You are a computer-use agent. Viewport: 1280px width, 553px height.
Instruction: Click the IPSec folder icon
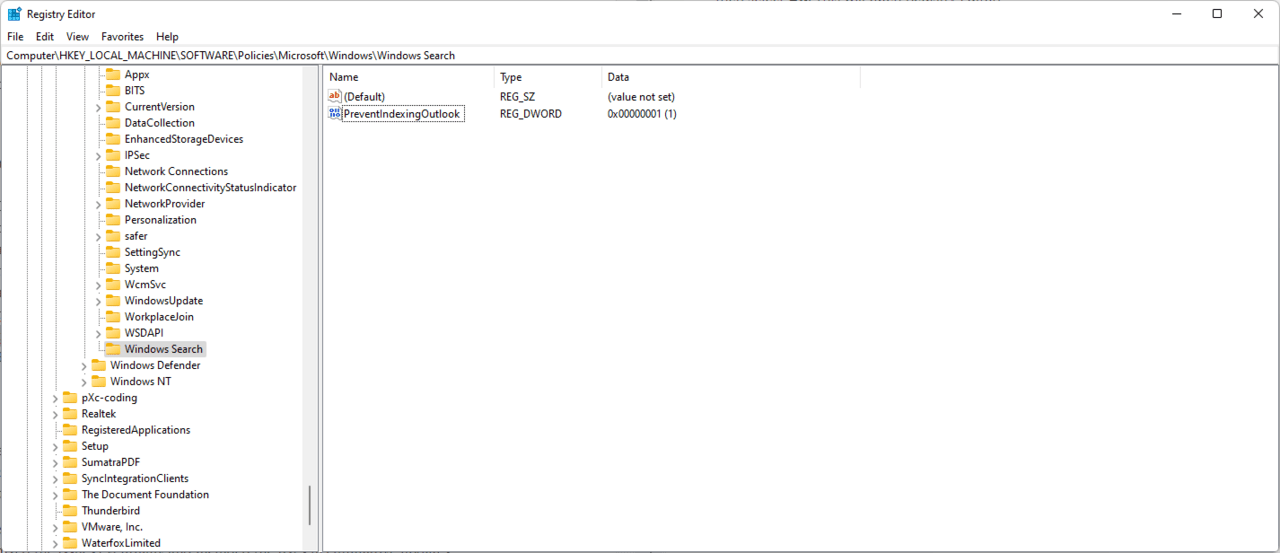point(112,155)
